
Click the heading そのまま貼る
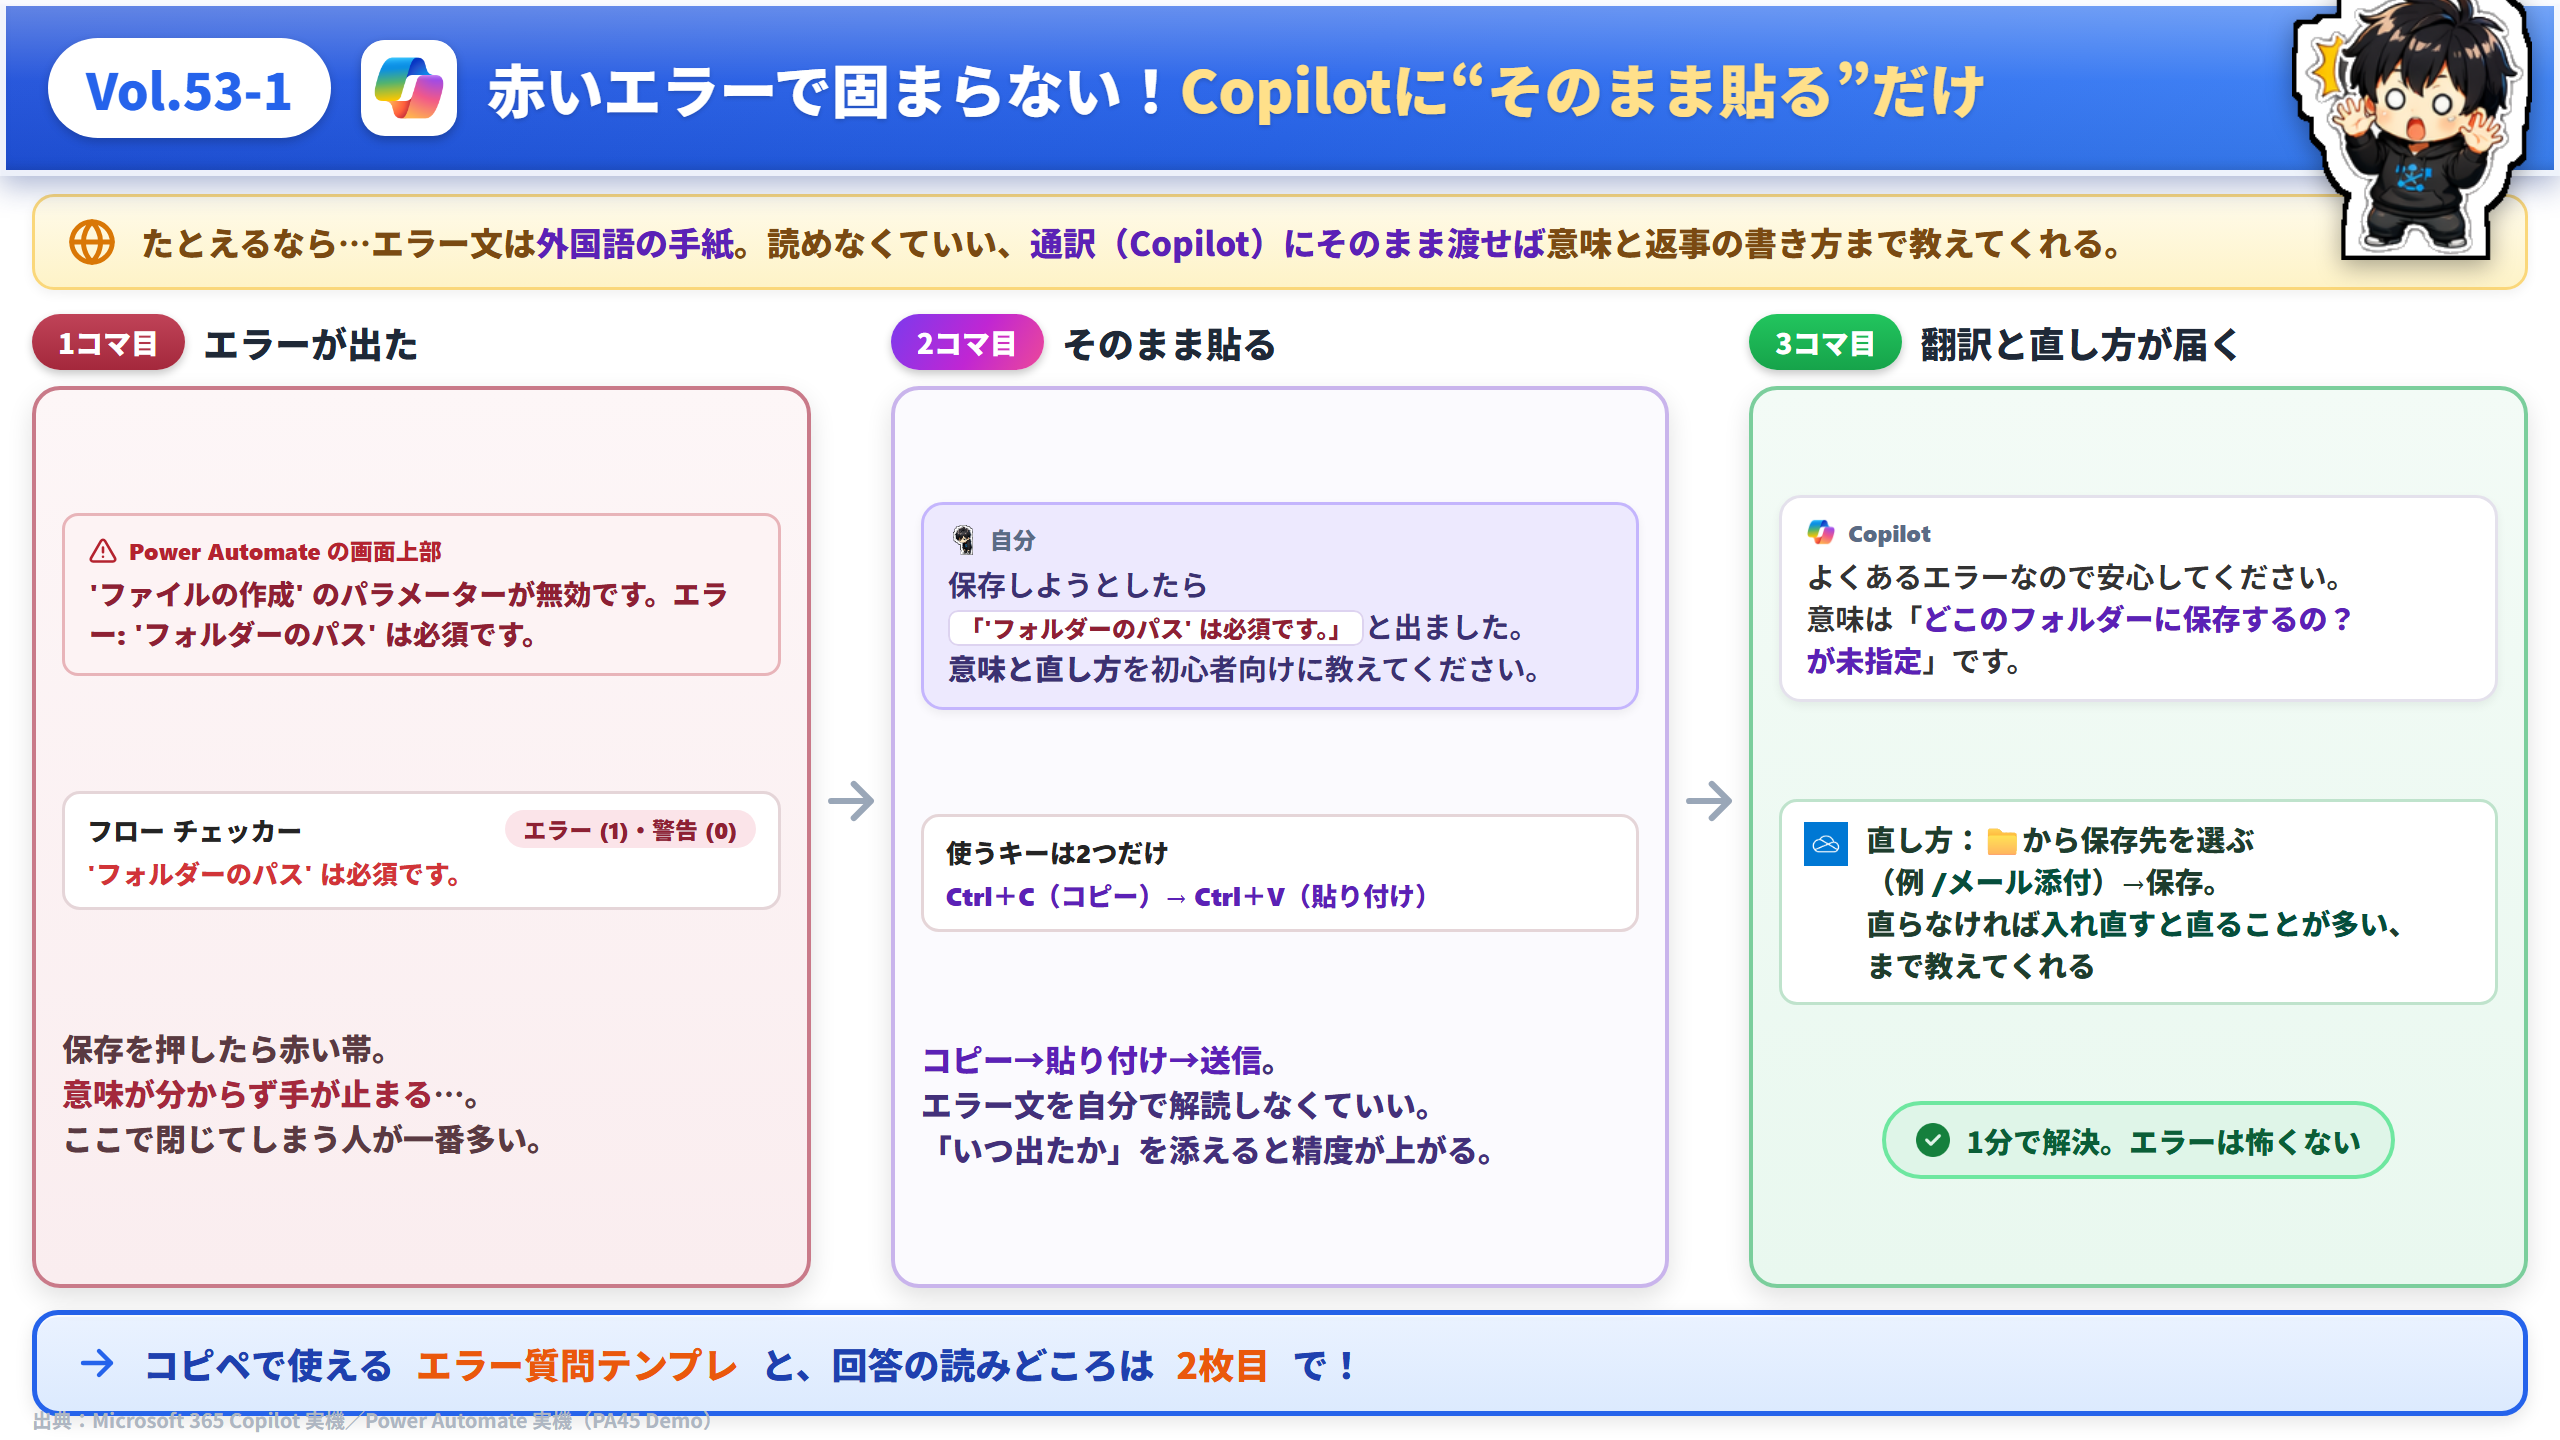pos(1170,344)
